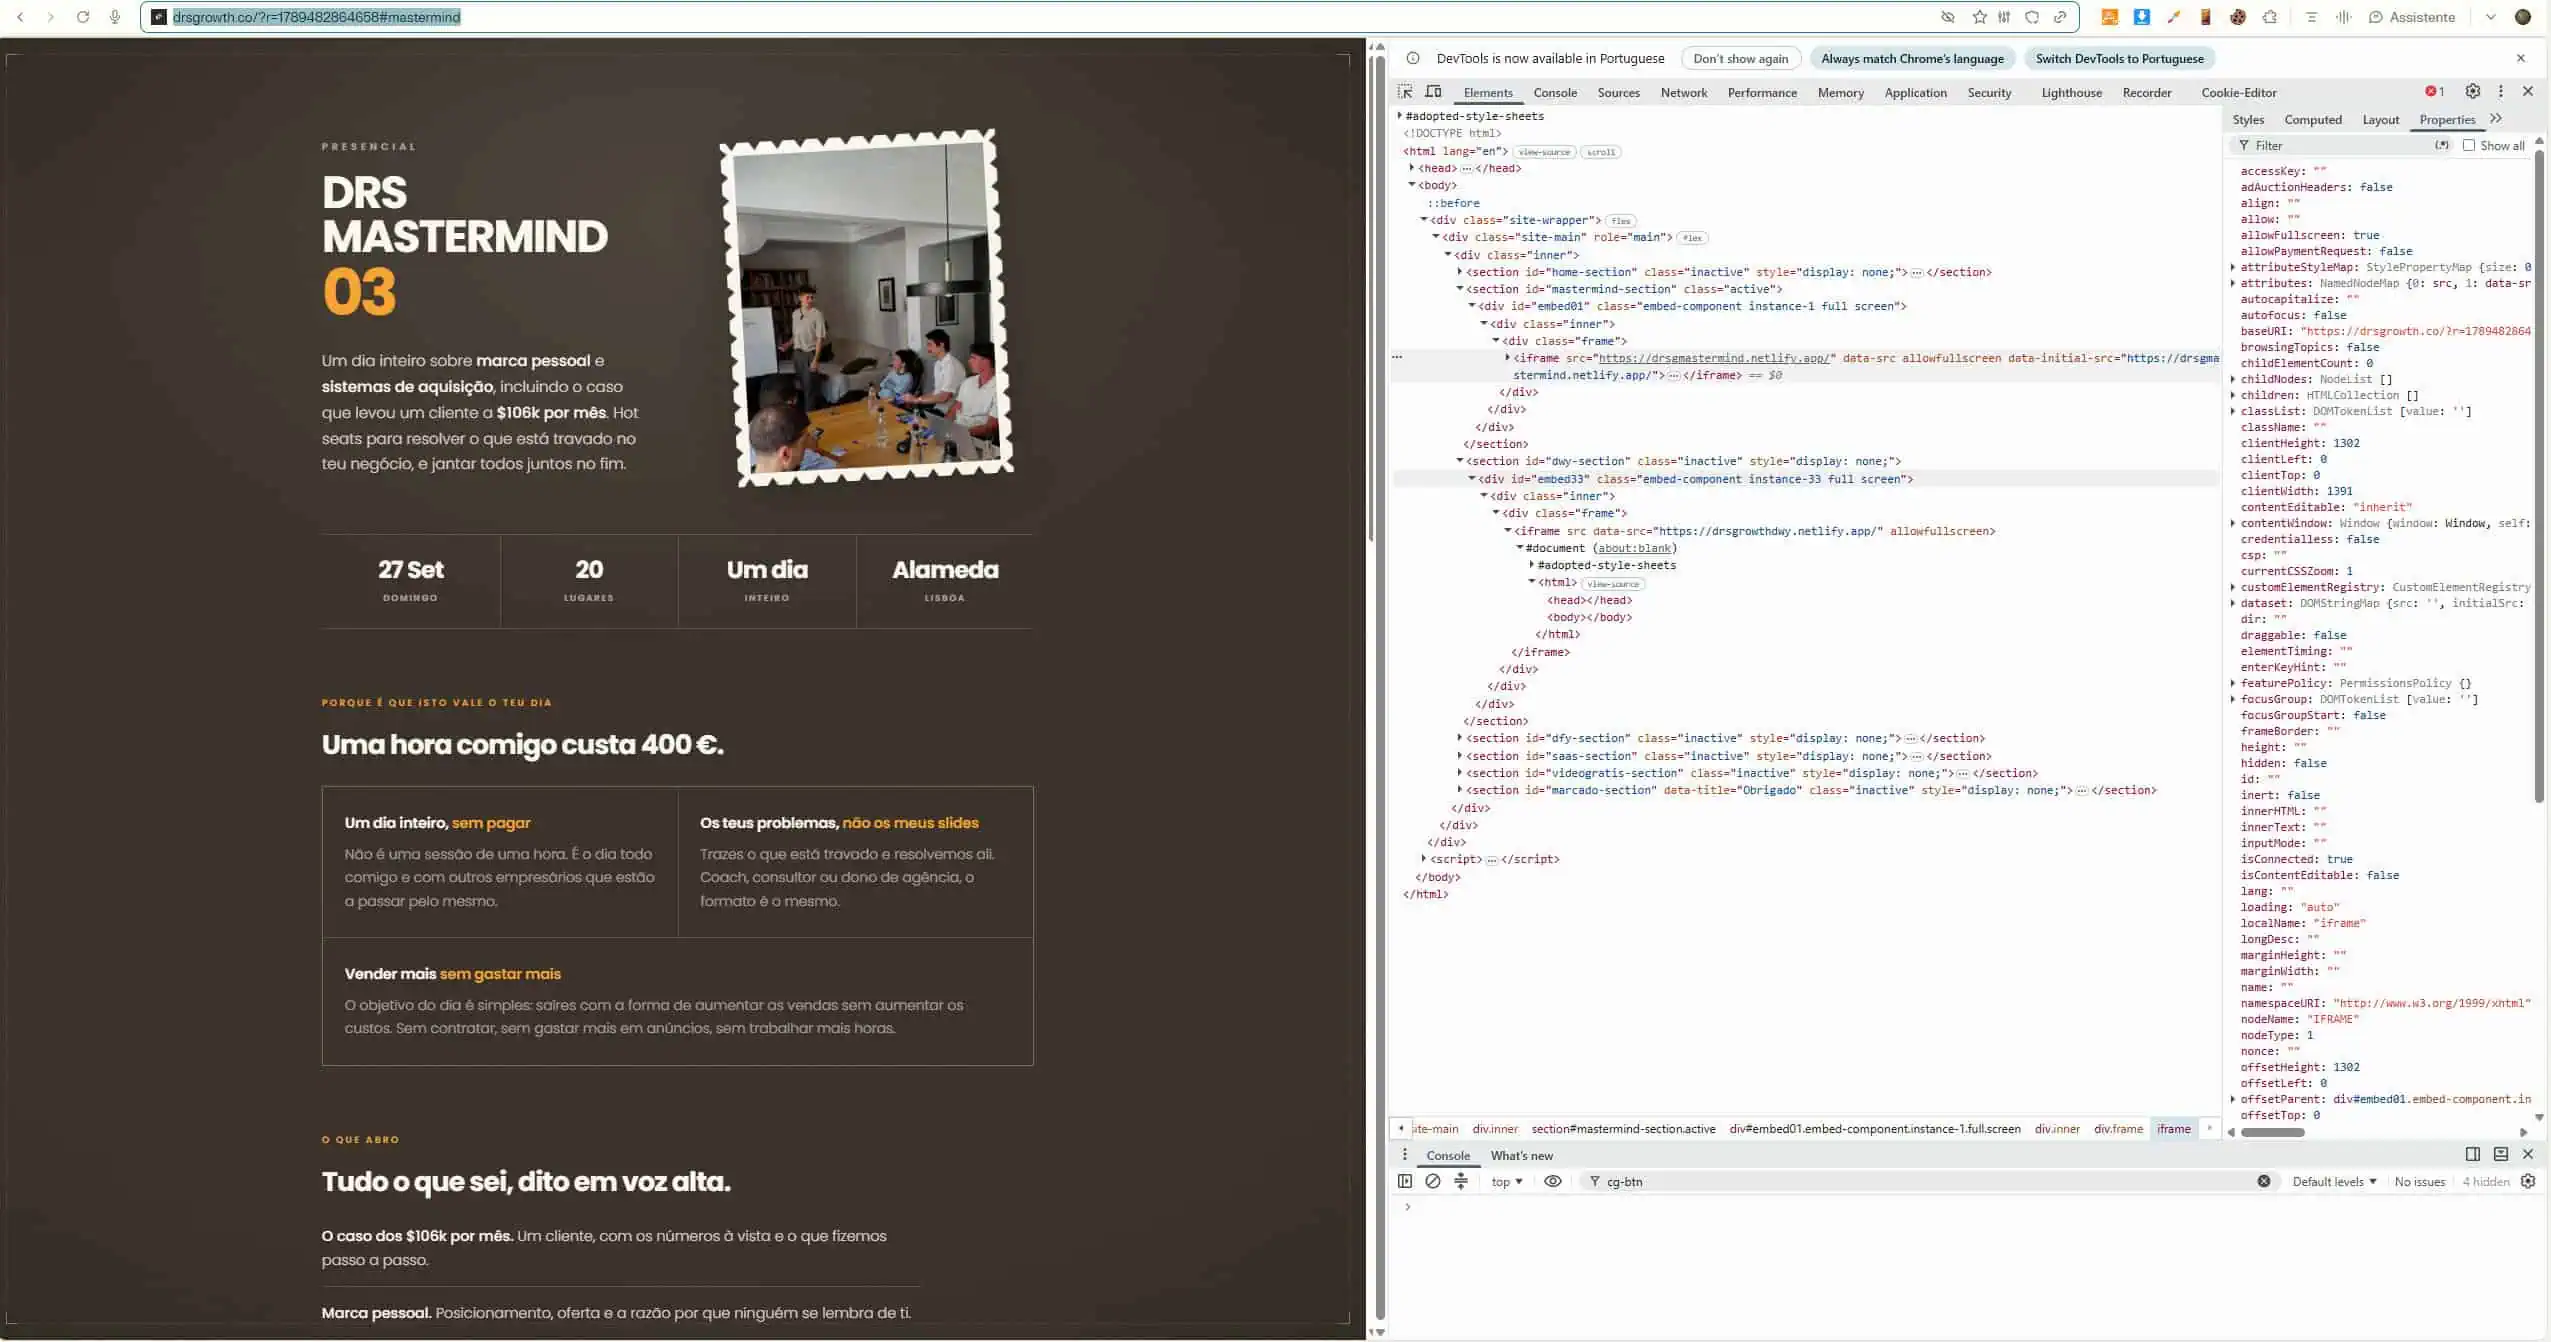
Task: Select section#mastermind-section.active in the breadcrumb
Action: pos(1623,1129)
